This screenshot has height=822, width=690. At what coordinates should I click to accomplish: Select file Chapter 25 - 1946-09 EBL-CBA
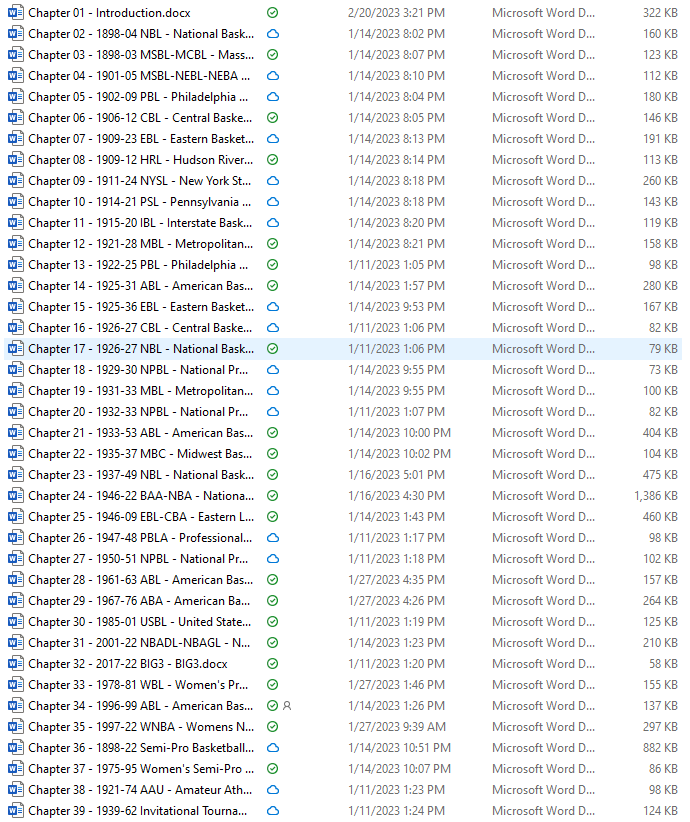[141, 516]
